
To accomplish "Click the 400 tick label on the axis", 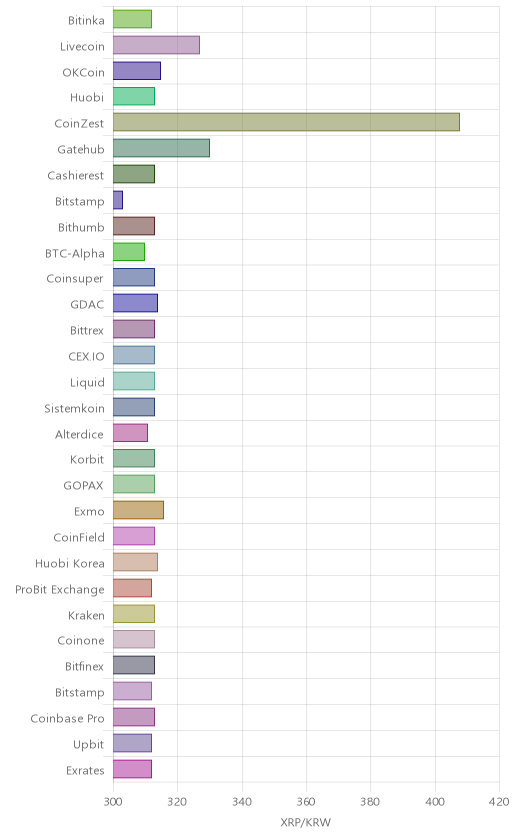I will click(x=435, y=801).
